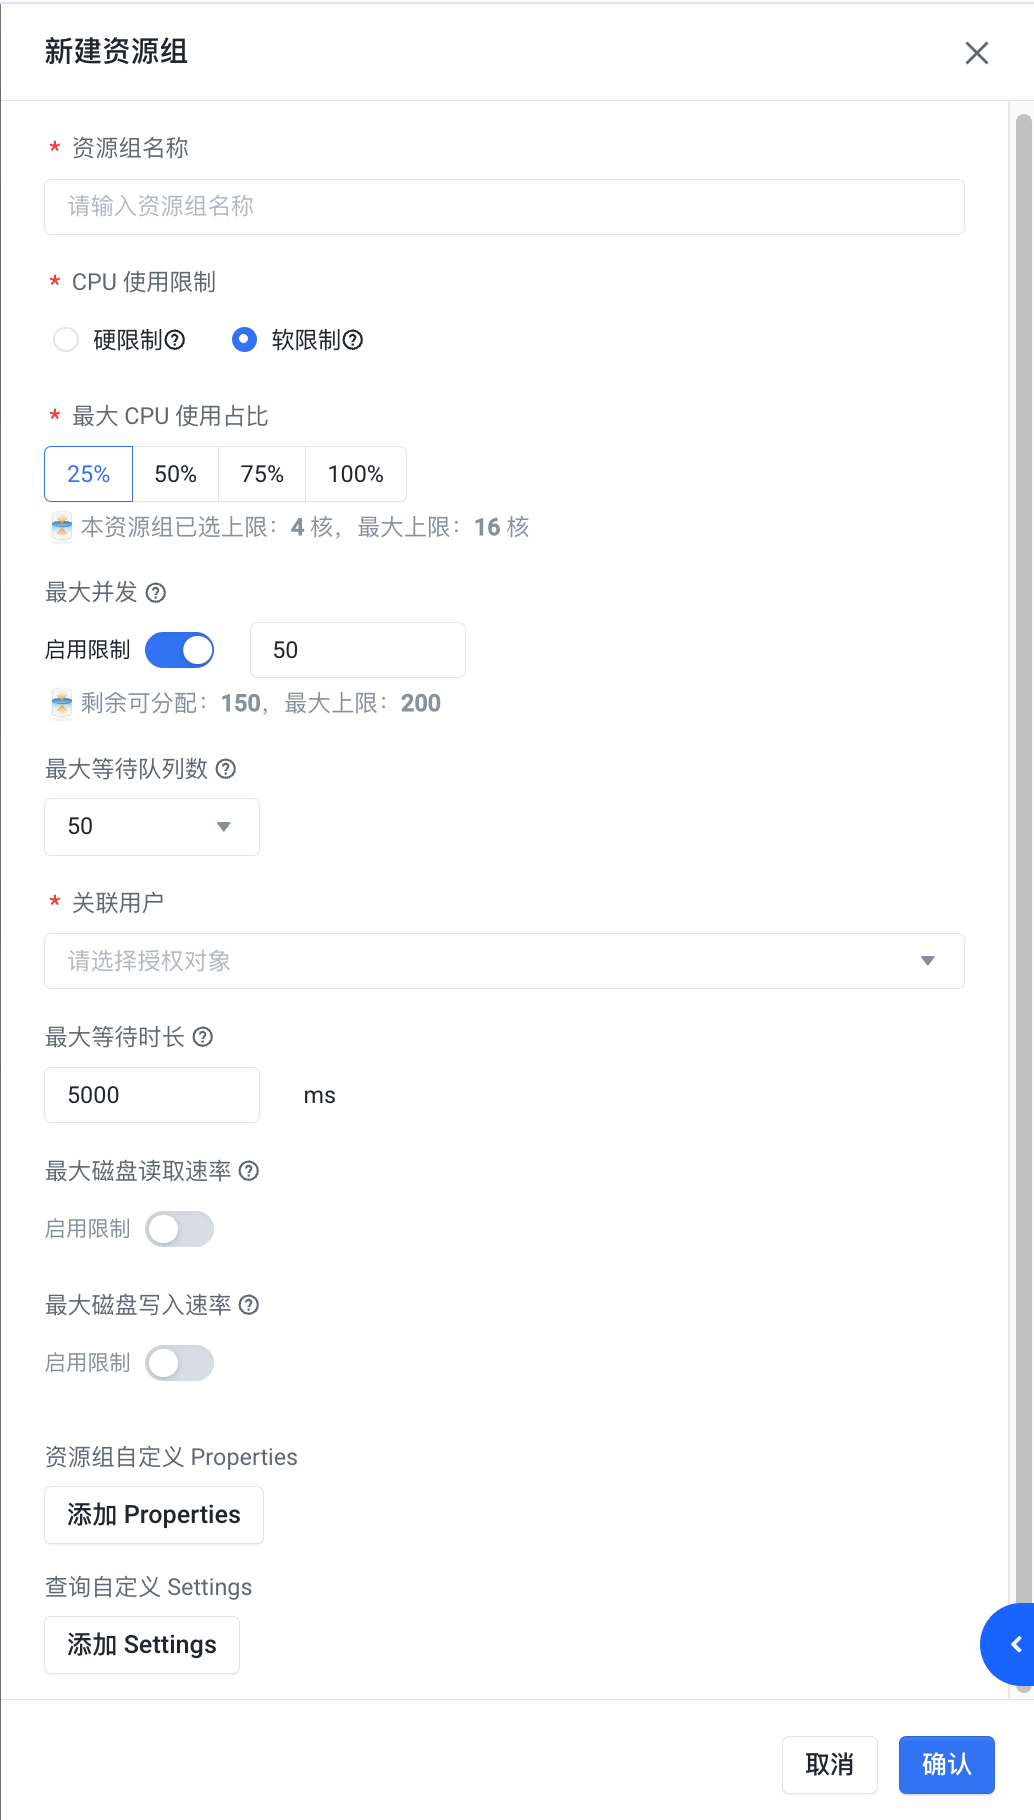Open the 关联用户 selection dropdown

pos(504,961)
